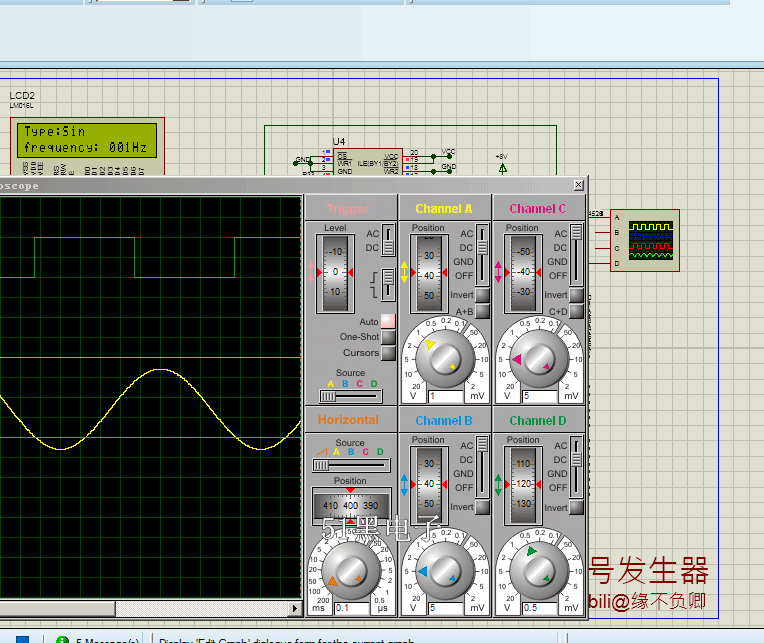The height and width of the screenshot is (643, 764).
Task: Click the Channel A header label
Action: [444, 209]
